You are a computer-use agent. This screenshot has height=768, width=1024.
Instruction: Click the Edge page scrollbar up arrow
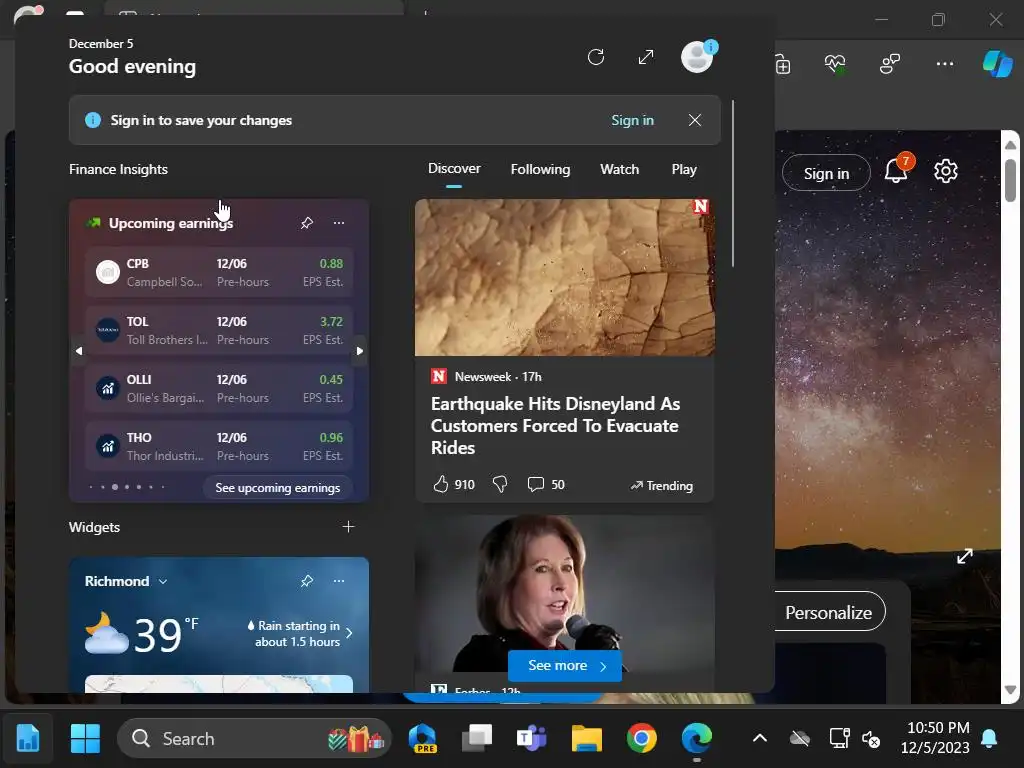pyautogui.click(x=1010, y=145)
